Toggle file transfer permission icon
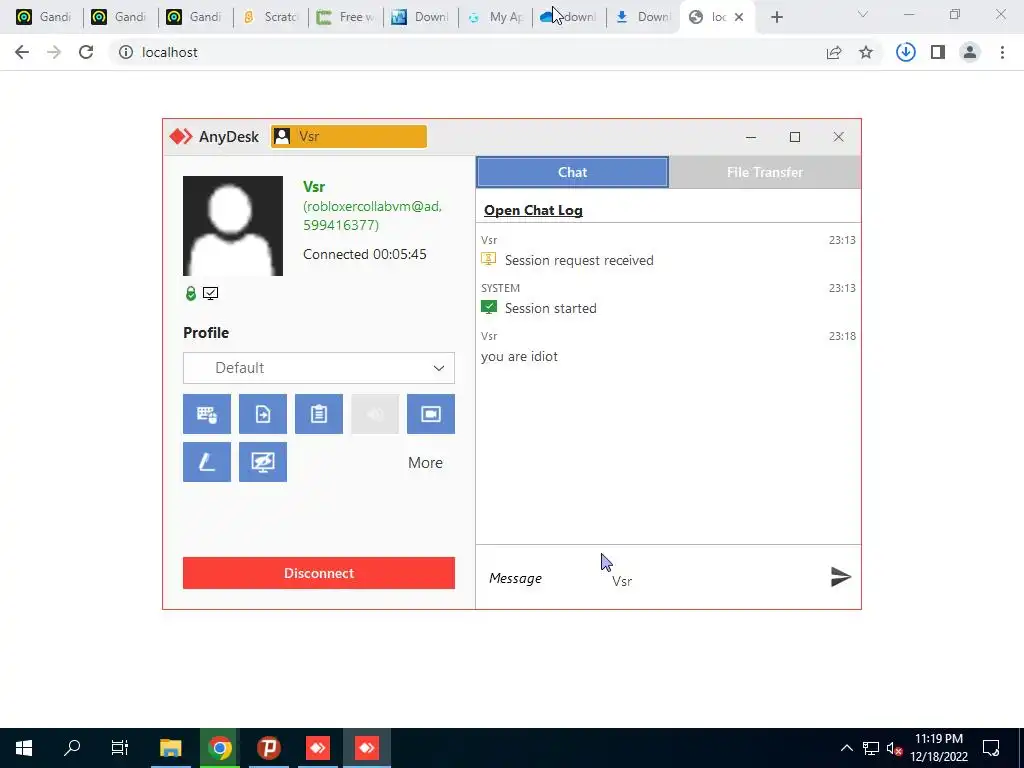1024x768 pixels. click(263, 414)
